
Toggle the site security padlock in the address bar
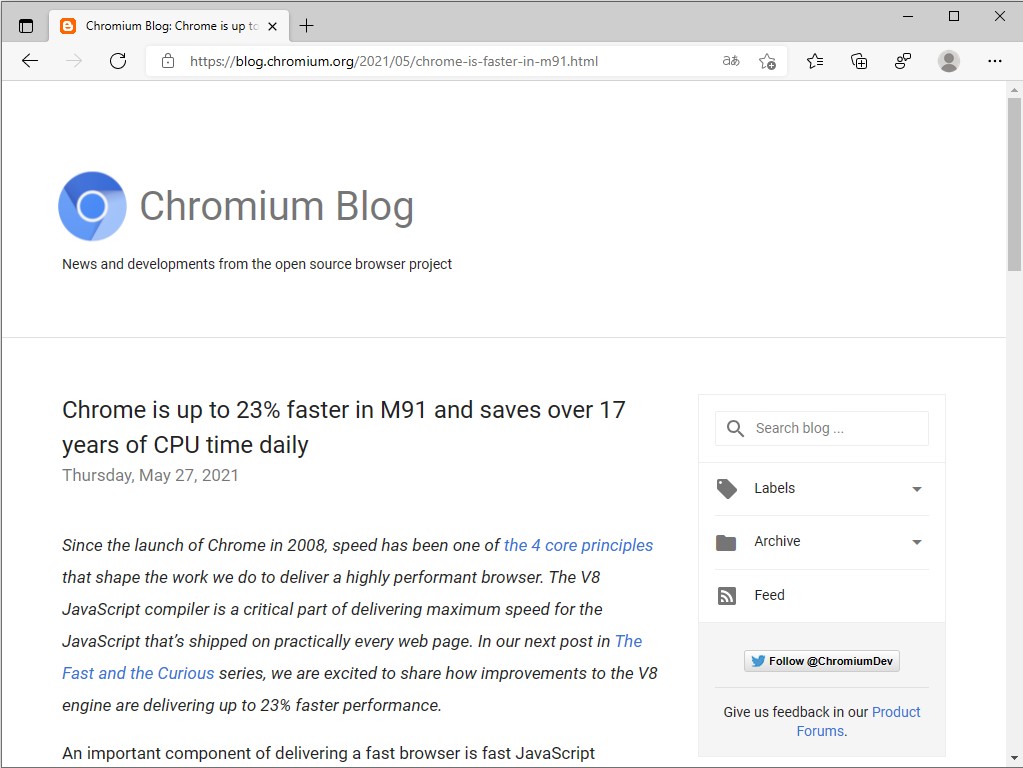pos(167,61)
